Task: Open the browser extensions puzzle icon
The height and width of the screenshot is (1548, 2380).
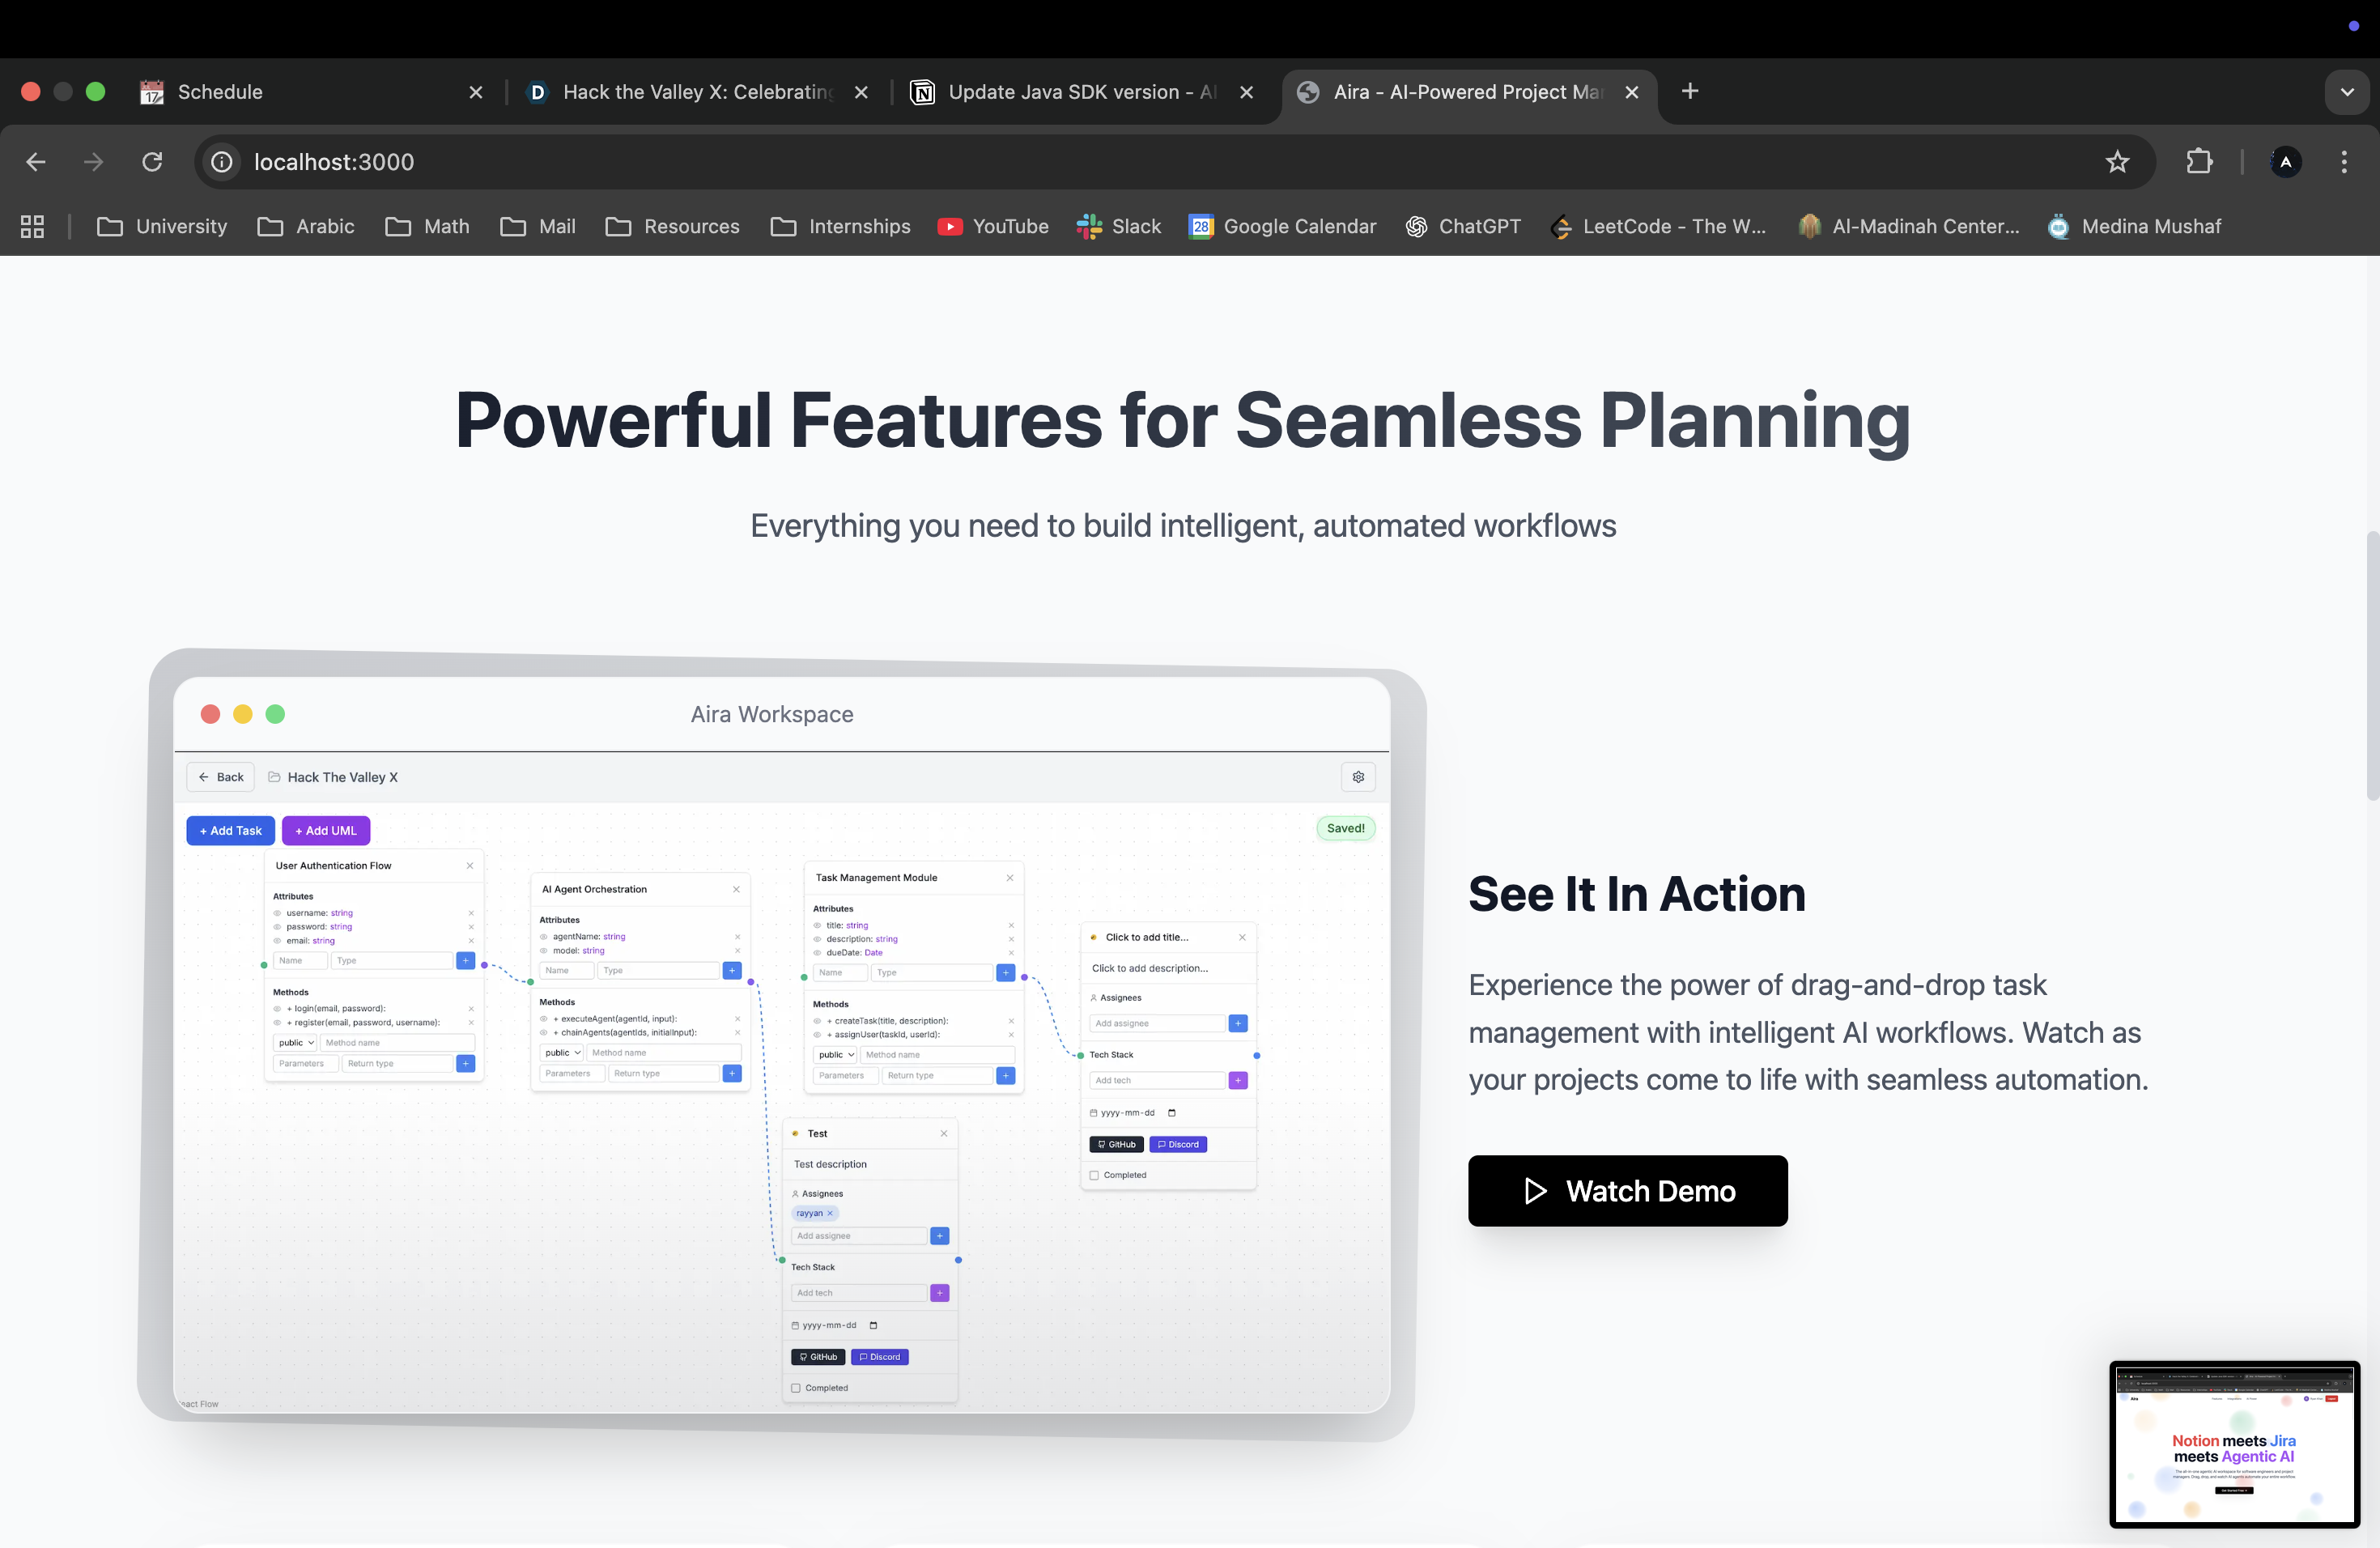Action: pos(2199,162)
